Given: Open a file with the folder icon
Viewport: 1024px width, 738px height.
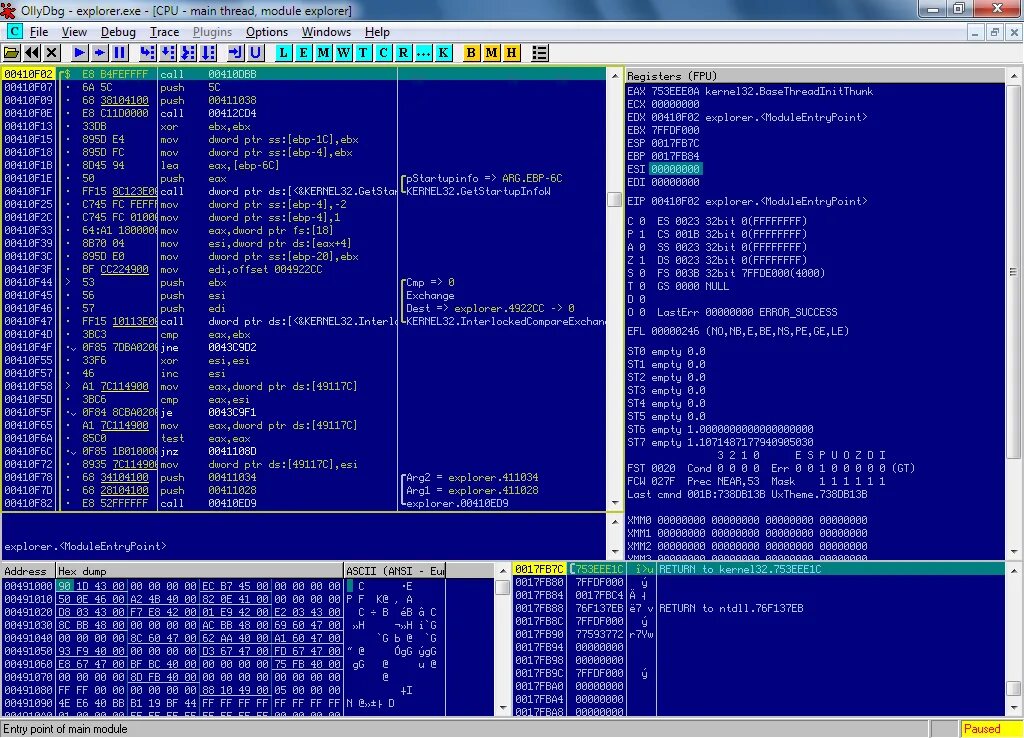Looking at the screenshot, I should 12,53.
